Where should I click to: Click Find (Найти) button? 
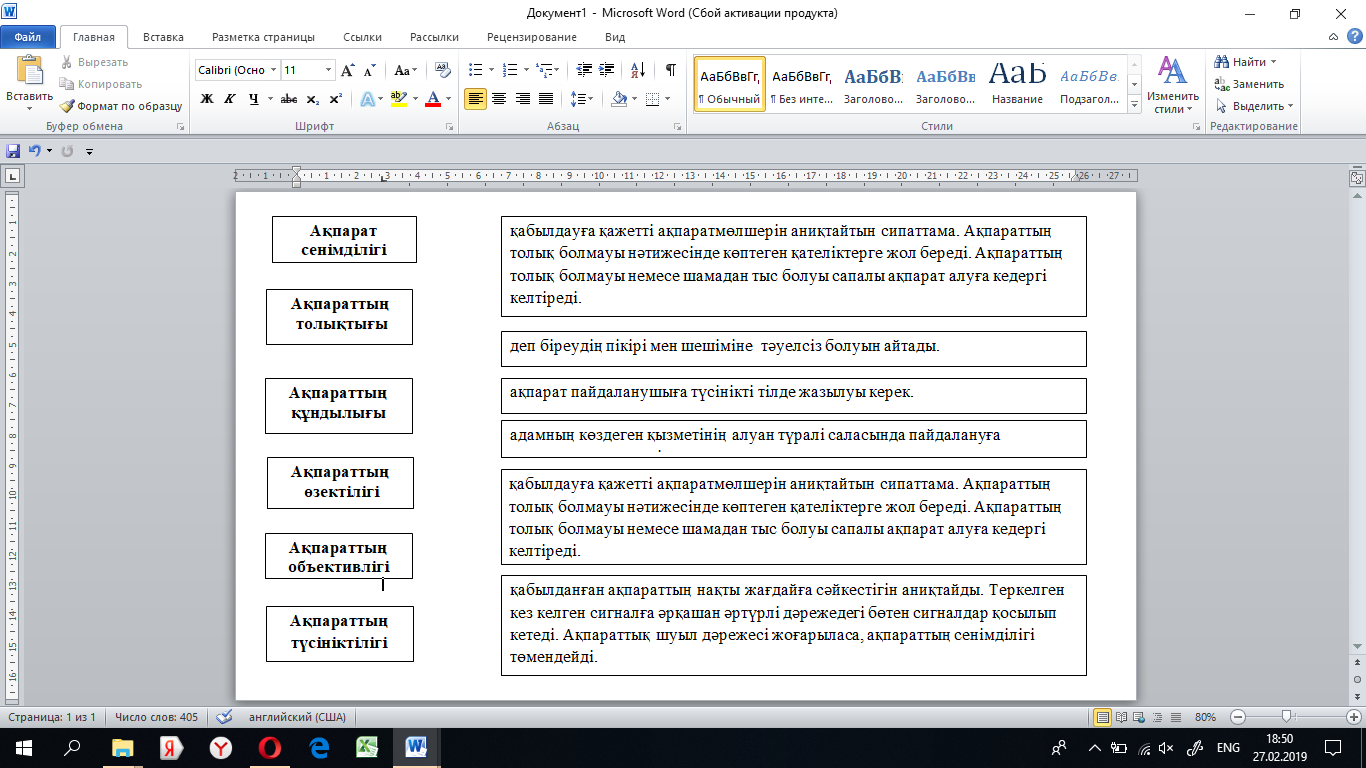pyautogui.click(x=1245, y=62)
